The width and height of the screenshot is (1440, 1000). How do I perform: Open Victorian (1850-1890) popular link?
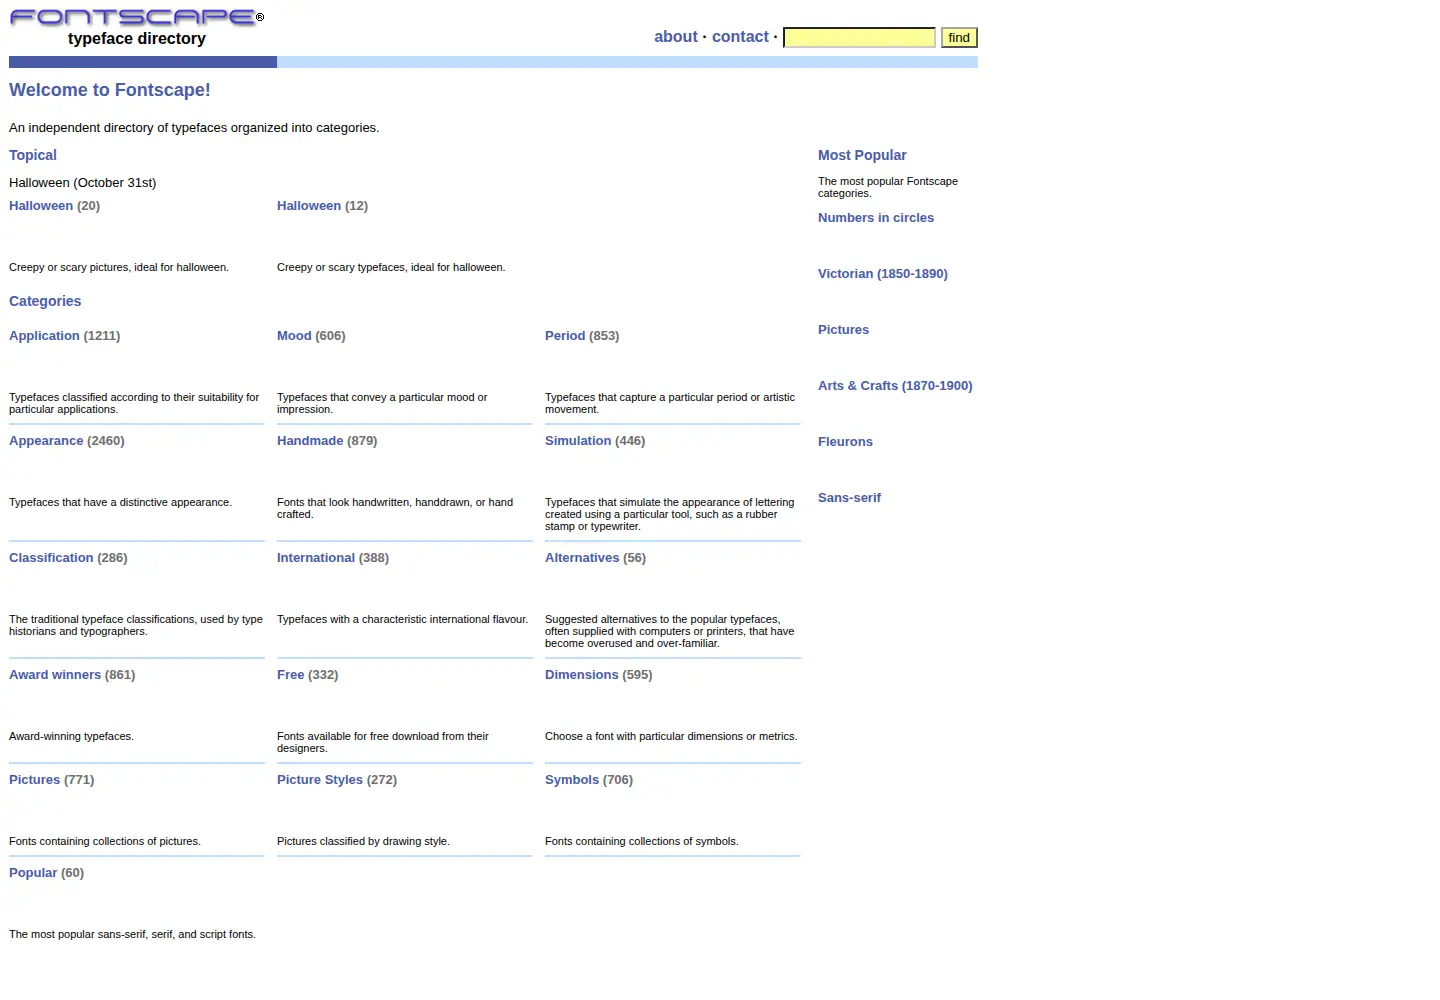click(x=883, y=274)
